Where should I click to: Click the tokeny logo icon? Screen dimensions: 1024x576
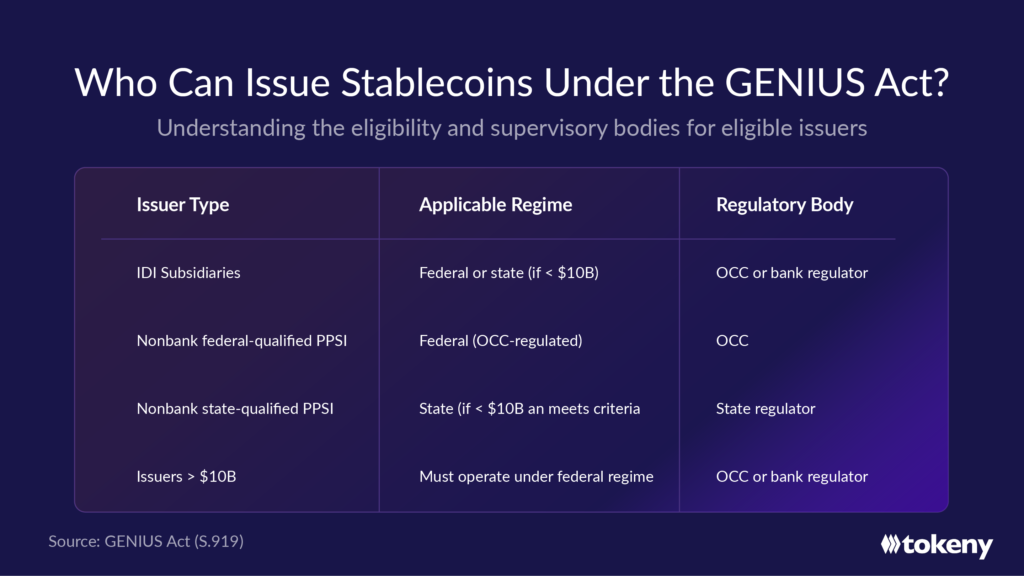pos(890,544)
